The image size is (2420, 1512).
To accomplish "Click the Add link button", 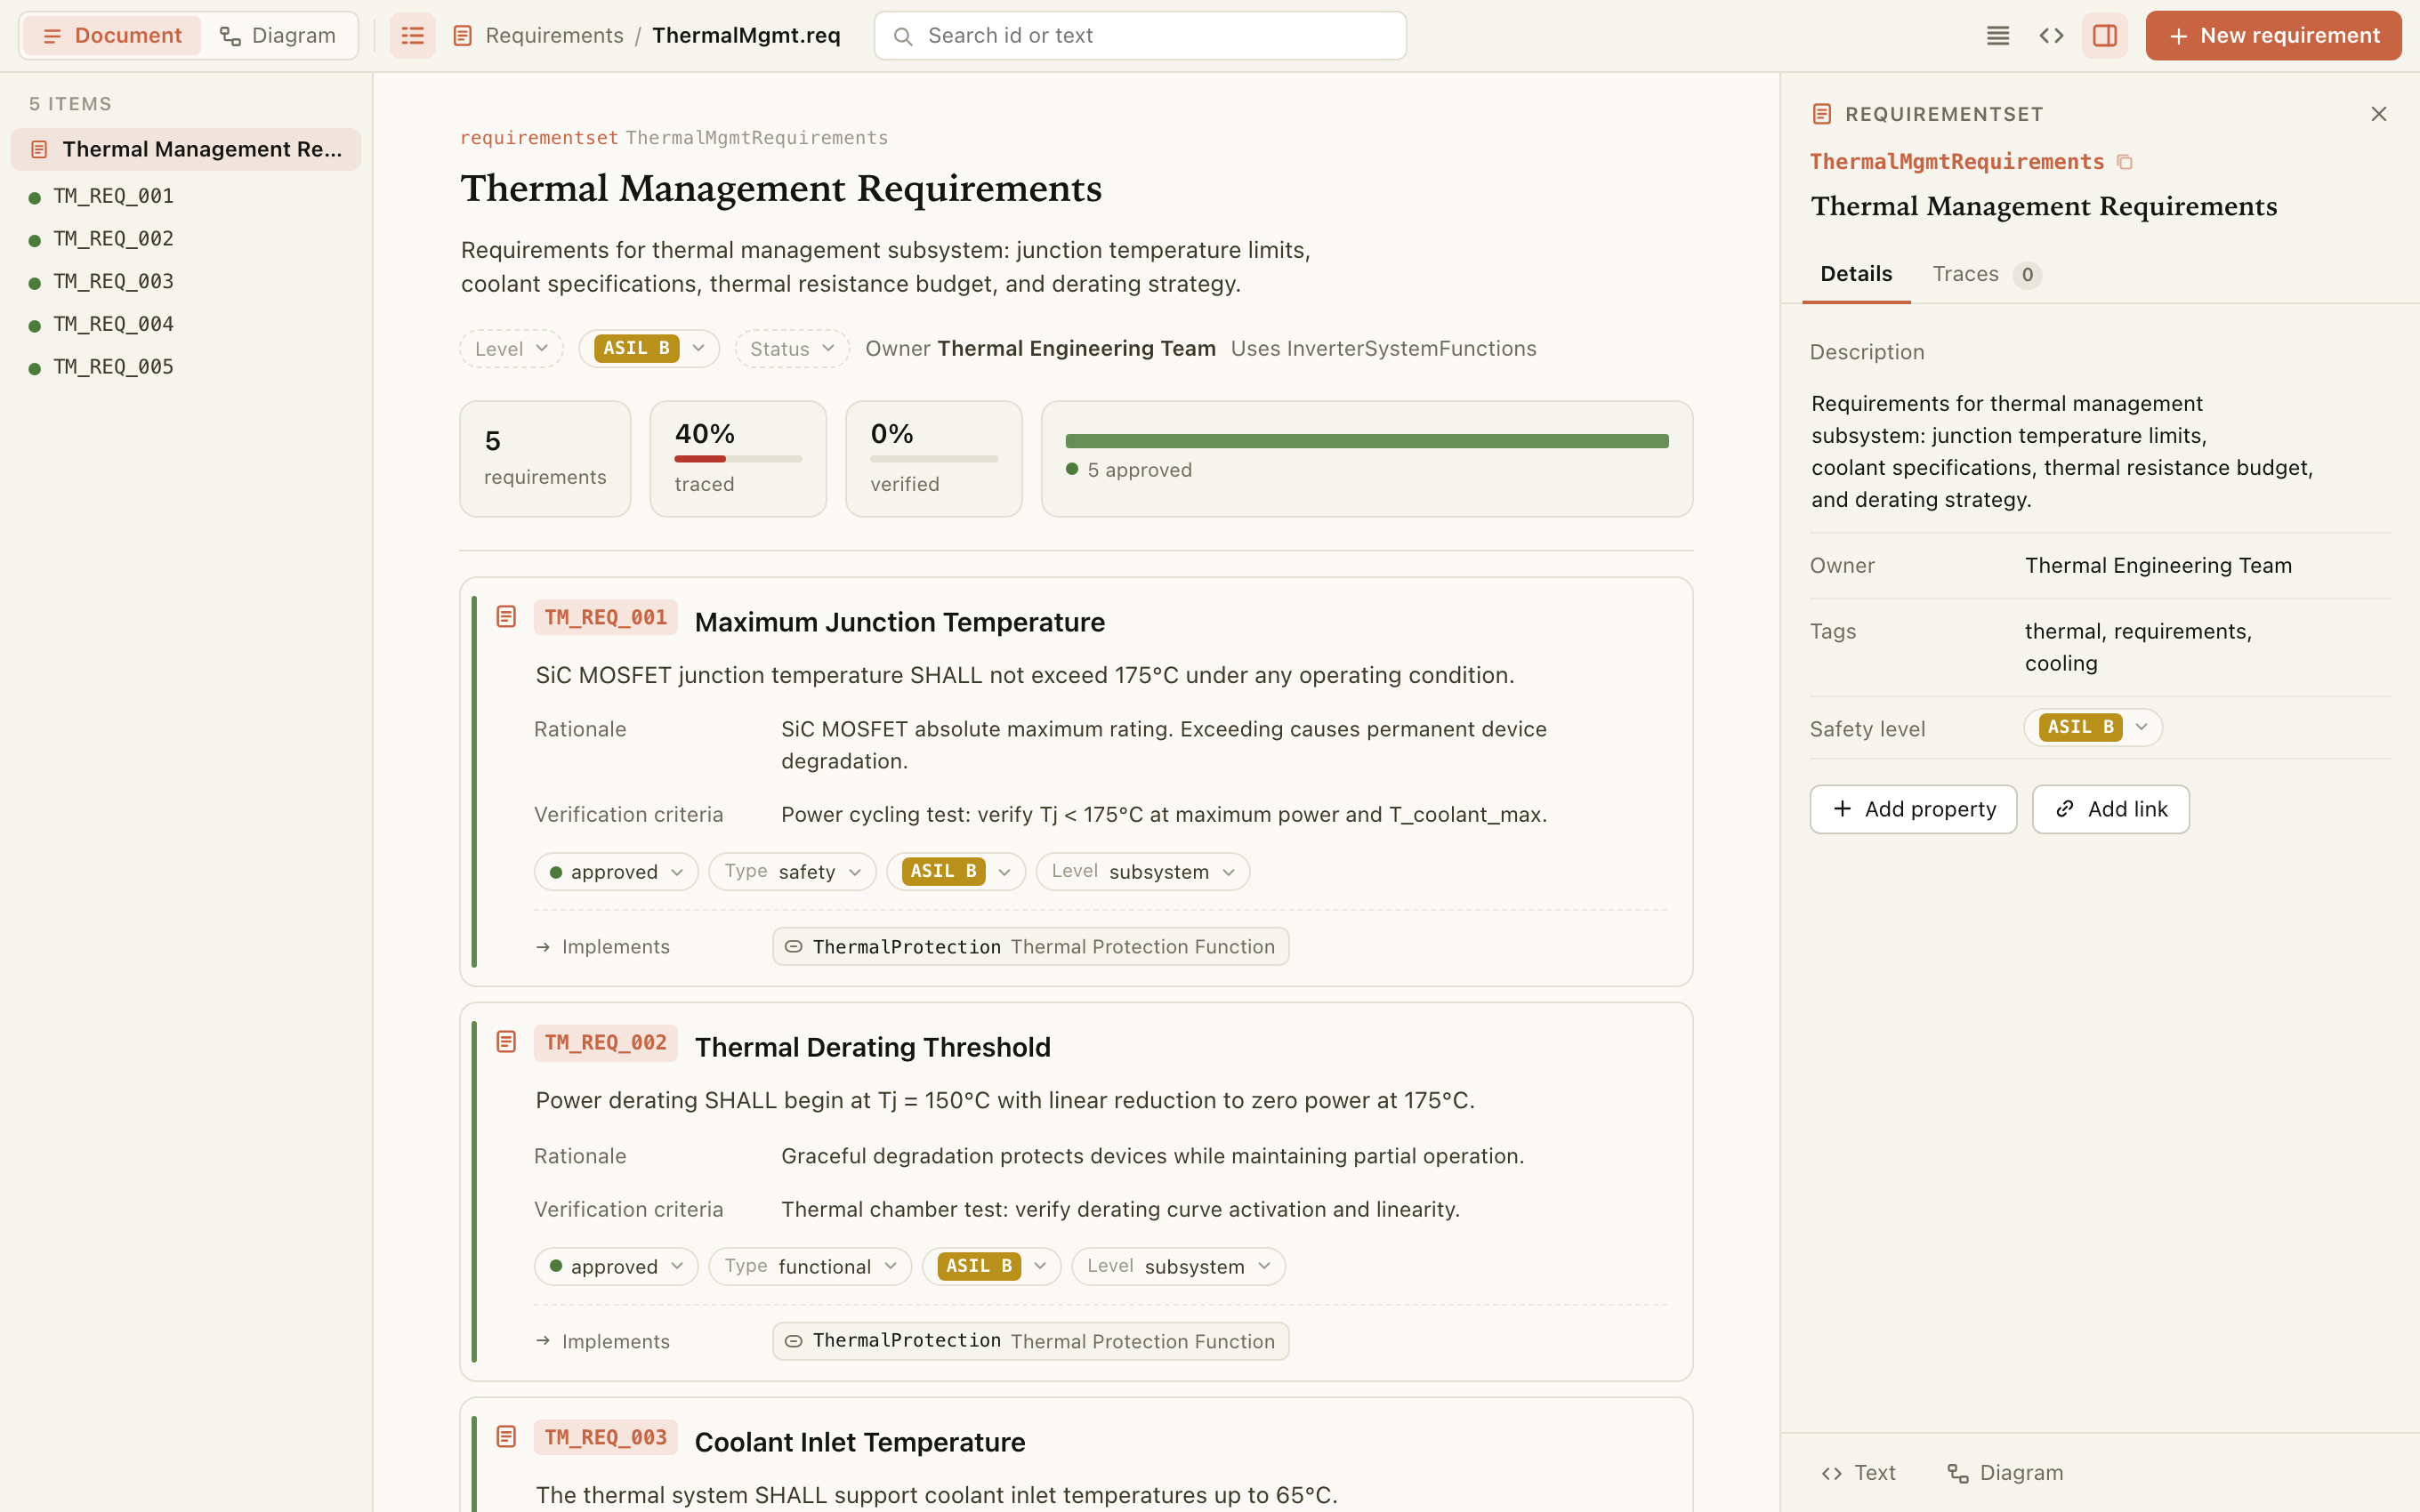I will [x=2110, y=809].
